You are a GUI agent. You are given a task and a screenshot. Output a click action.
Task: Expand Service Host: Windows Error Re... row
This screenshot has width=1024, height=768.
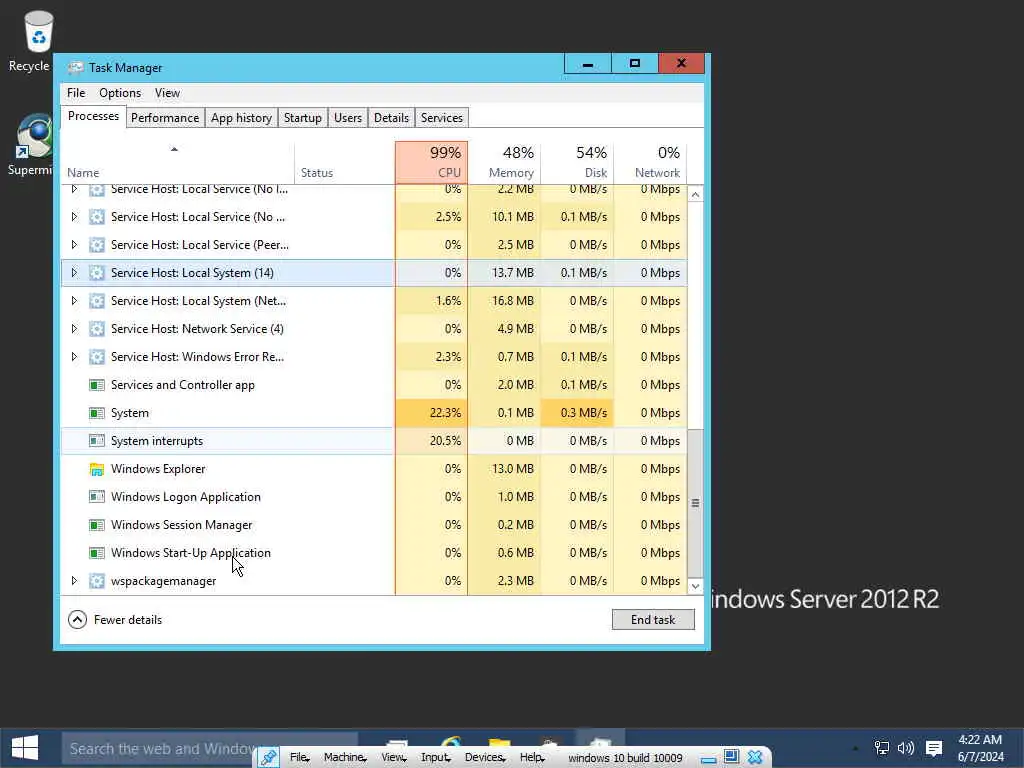coord(74,357)
